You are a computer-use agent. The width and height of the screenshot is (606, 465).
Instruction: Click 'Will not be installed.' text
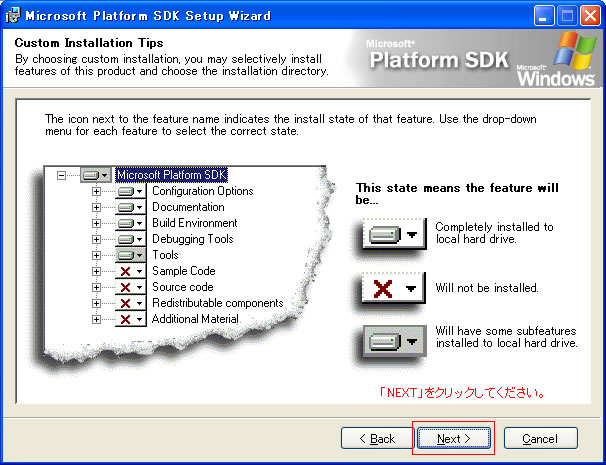(x=487, y=288)
